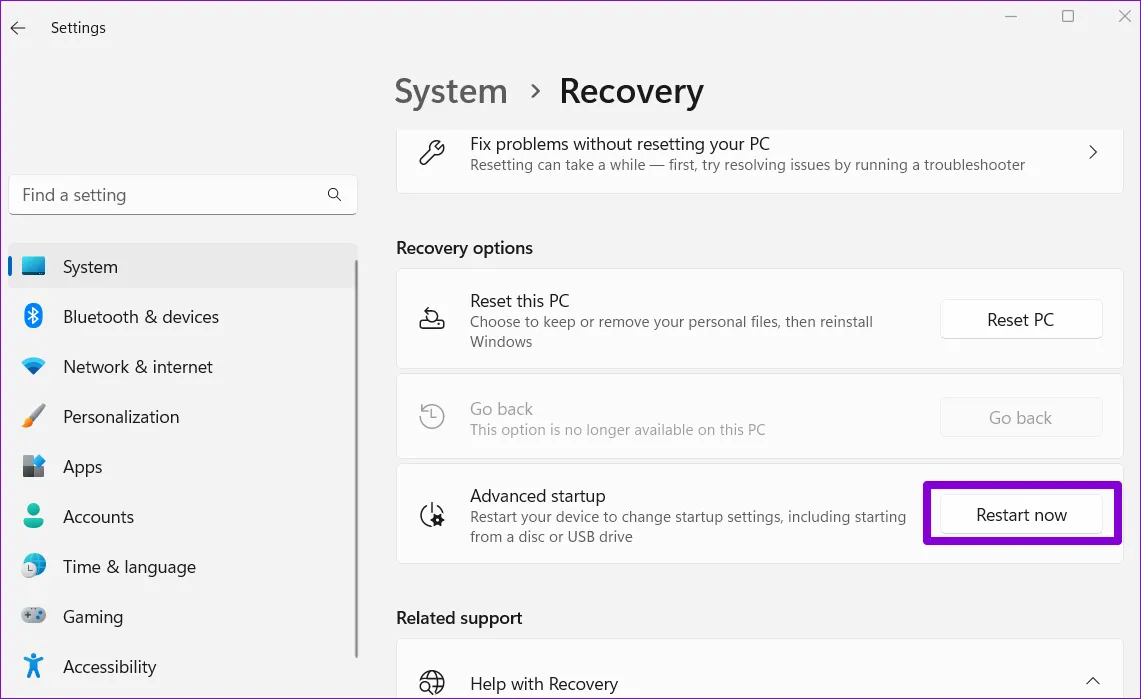This screenshot has height=699, width=1141.
Task: Click the Accessibility icon in sidebar
Action: pos(33,667)
